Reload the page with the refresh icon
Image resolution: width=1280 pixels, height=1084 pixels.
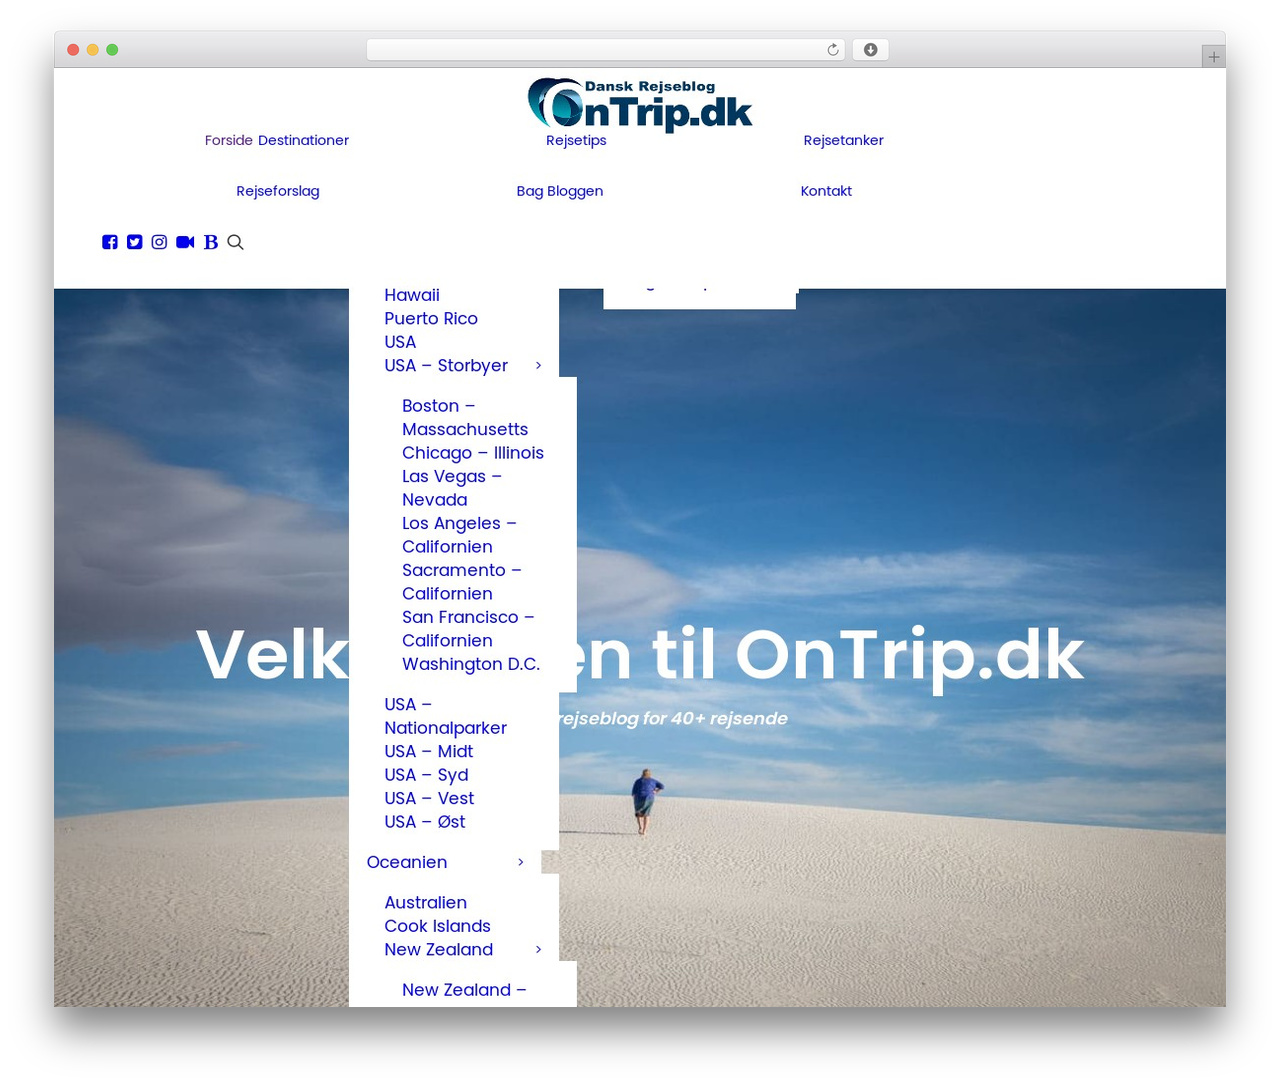tap(833, 50)
